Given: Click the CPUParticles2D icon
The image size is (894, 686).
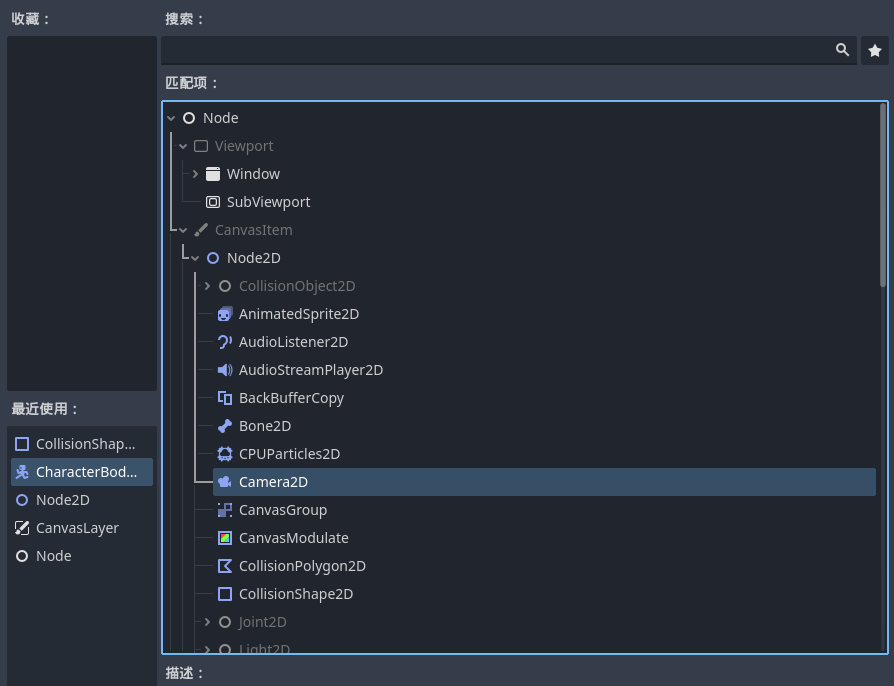Looking at the screenshot, I should coord(225,454).
